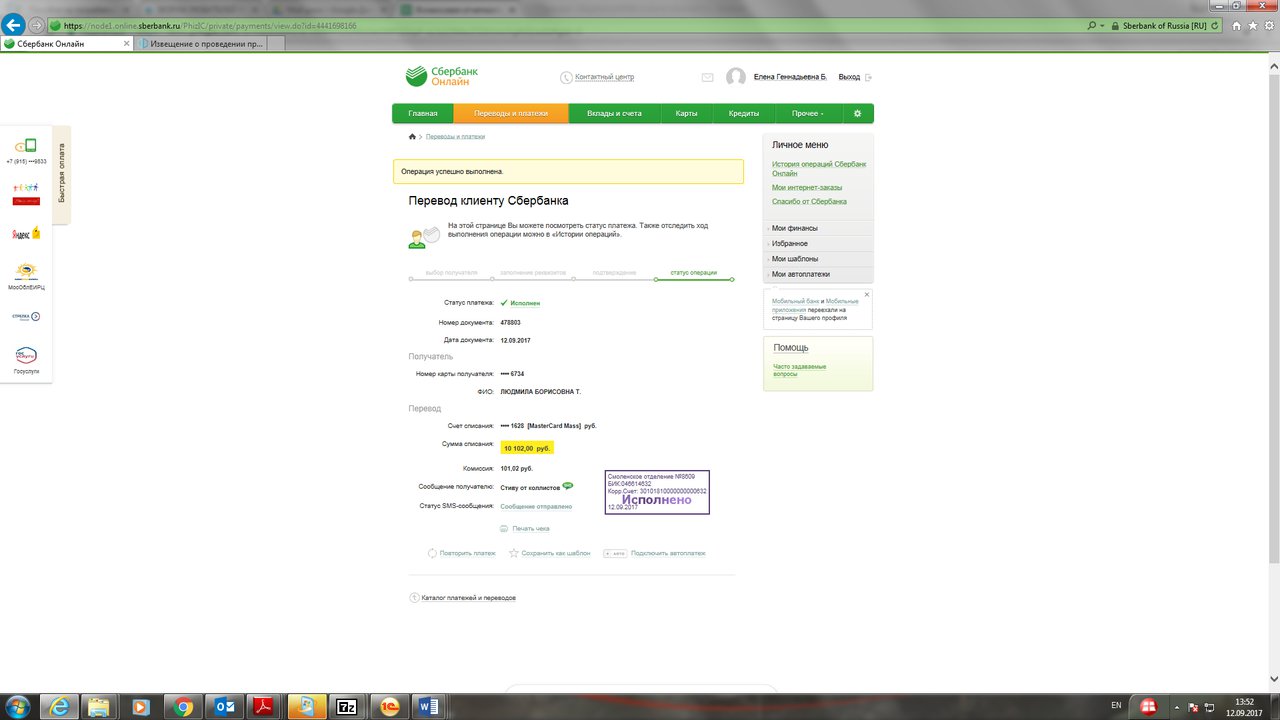Click the Печать чека link
Image resolution: width=1280 pixels, height=720 pixels.
click(531, 528)
